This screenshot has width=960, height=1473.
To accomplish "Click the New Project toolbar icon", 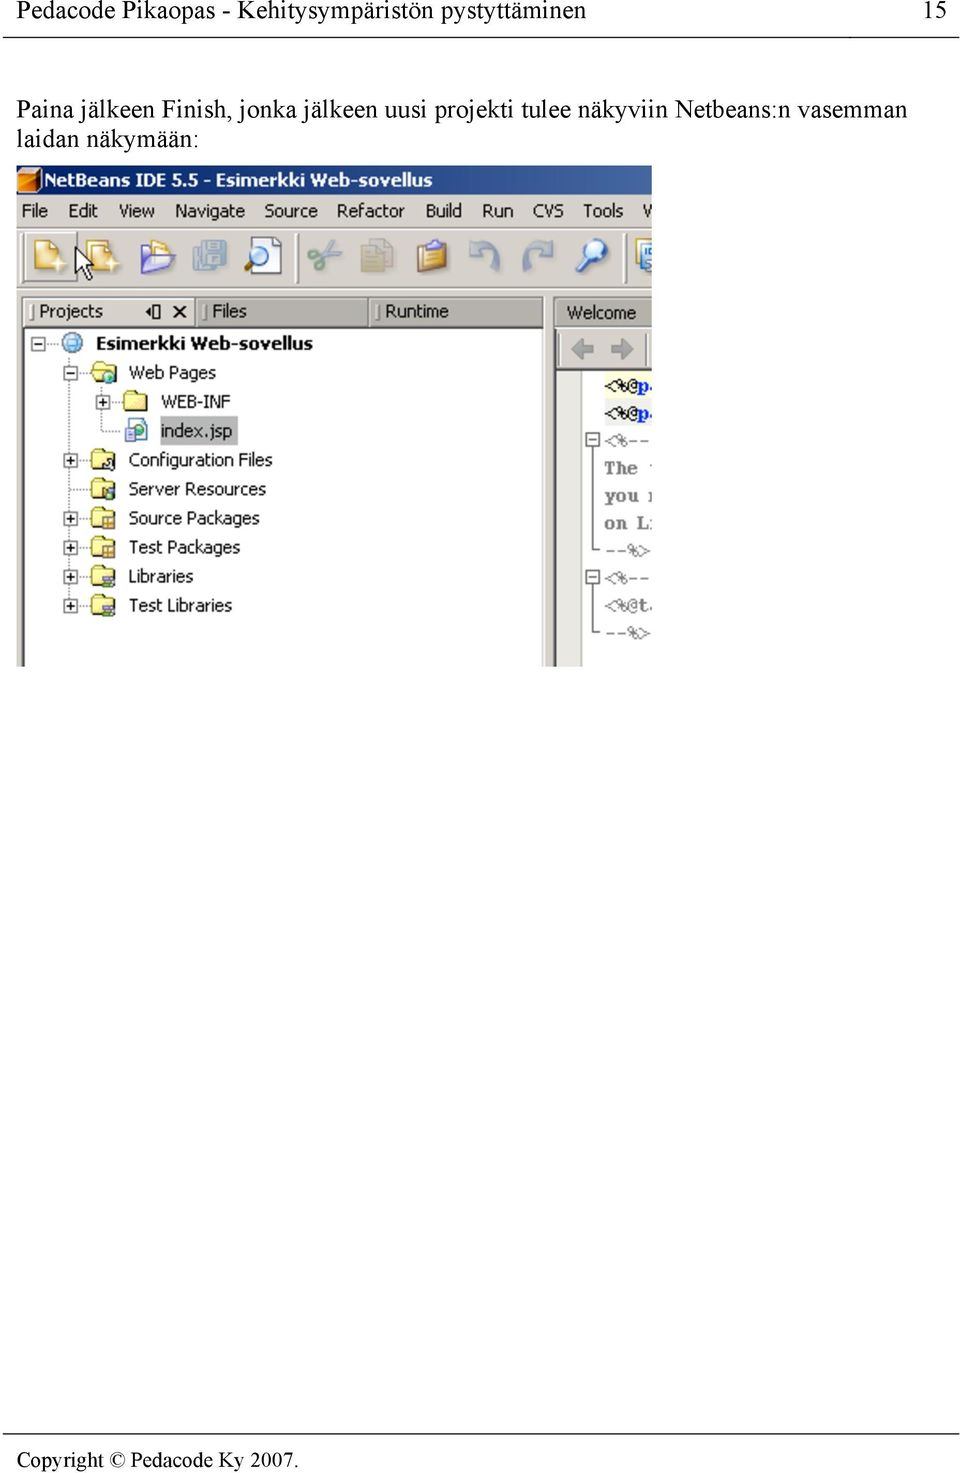I will [x=101, y=257].
